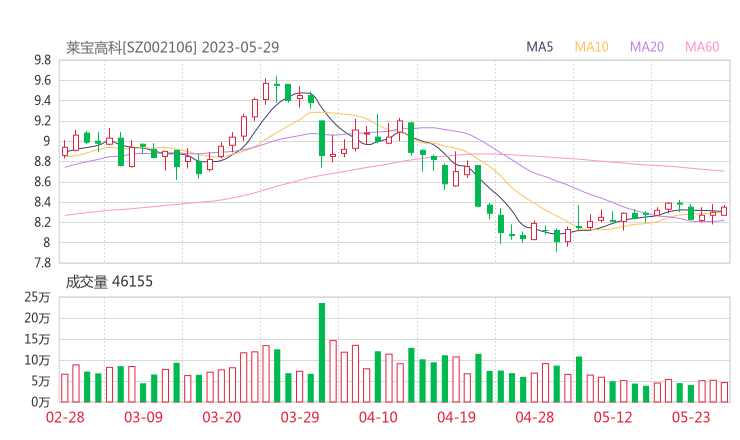Click the MA20 legend label

[x=647, y=47]
